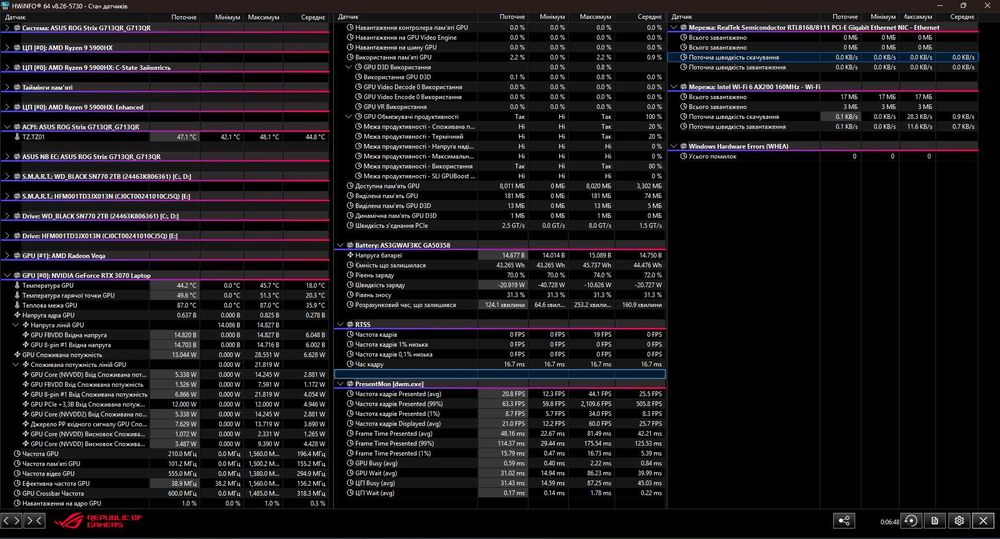This screenshot has width=1000, height=539.
Task: Click chip icon of Windows Hardware Errors (WHEA) header
Action: [x=684, y=147]
